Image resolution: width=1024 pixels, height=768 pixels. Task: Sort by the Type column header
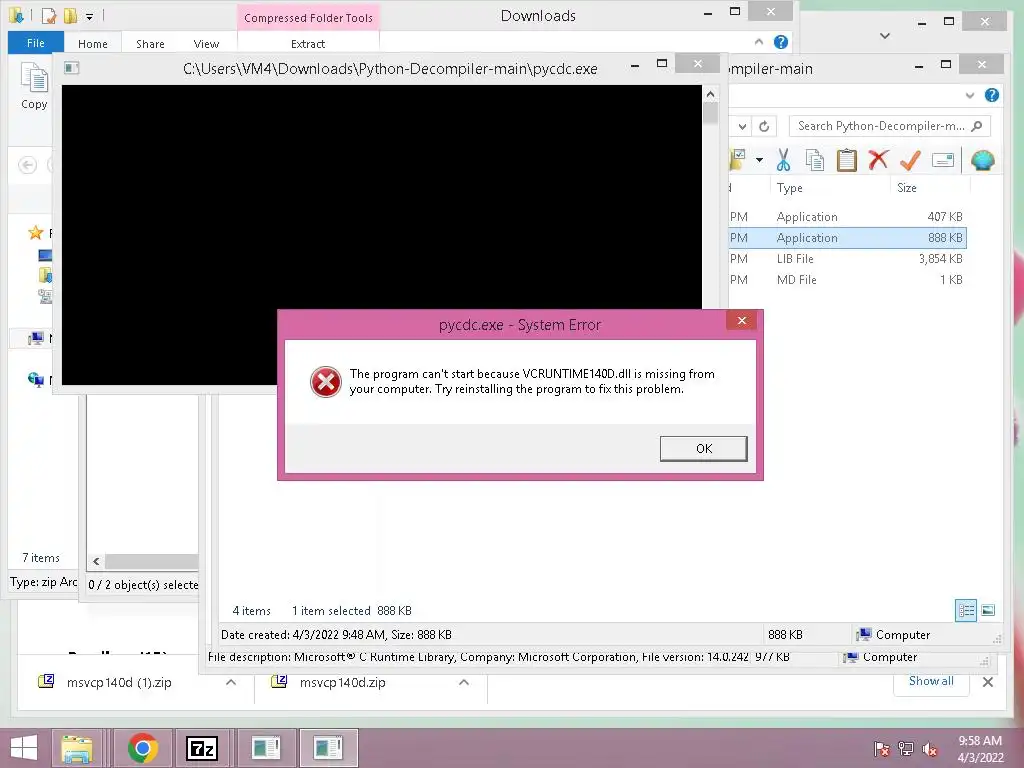point(790,188)
